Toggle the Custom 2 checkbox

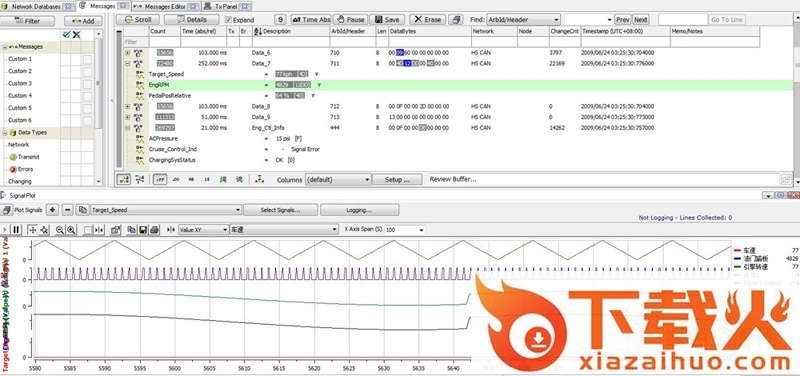coord(87,71)
